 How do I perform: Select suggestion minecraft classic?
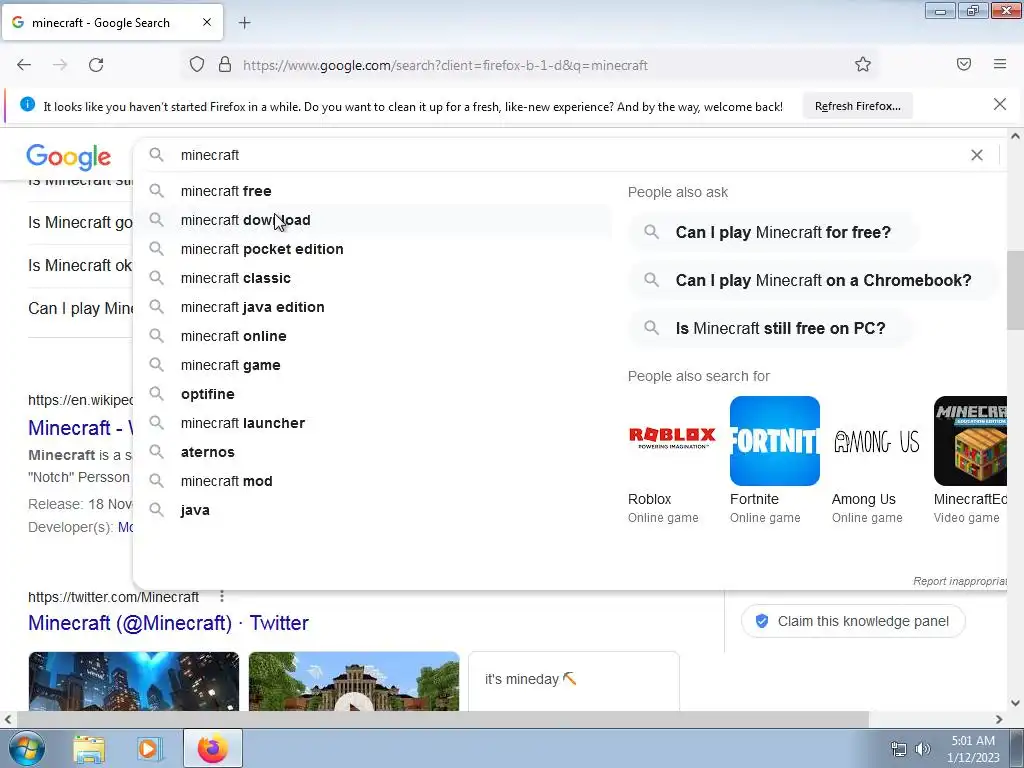coord(372,278)
